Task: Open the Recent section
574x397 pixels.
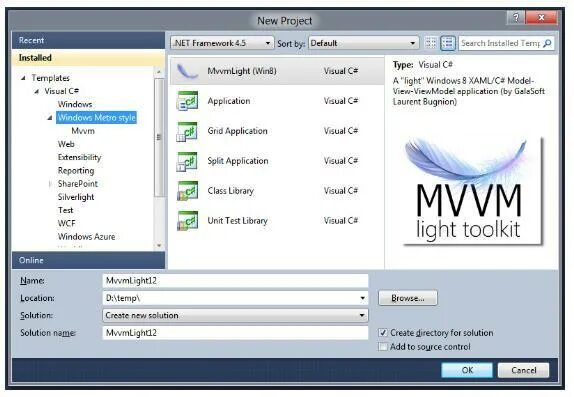Action: click(x=88, y=40)
